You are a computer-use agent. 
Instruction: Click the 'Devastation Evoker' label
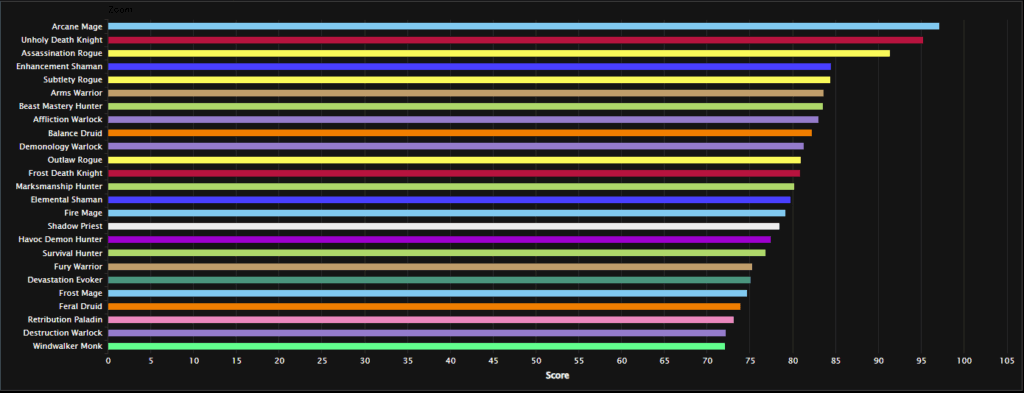click(x=65, y=279)
